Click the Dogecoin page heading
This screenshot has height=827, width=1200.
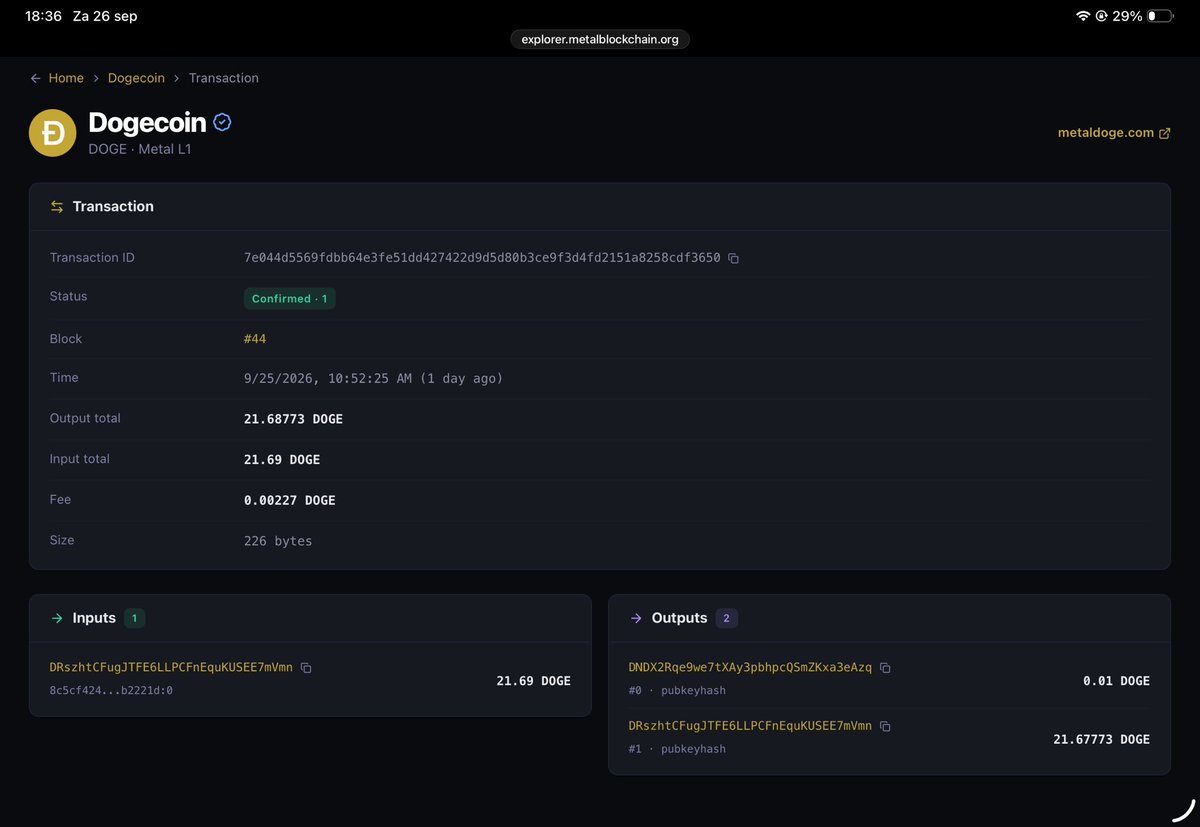tap(147, 123)
